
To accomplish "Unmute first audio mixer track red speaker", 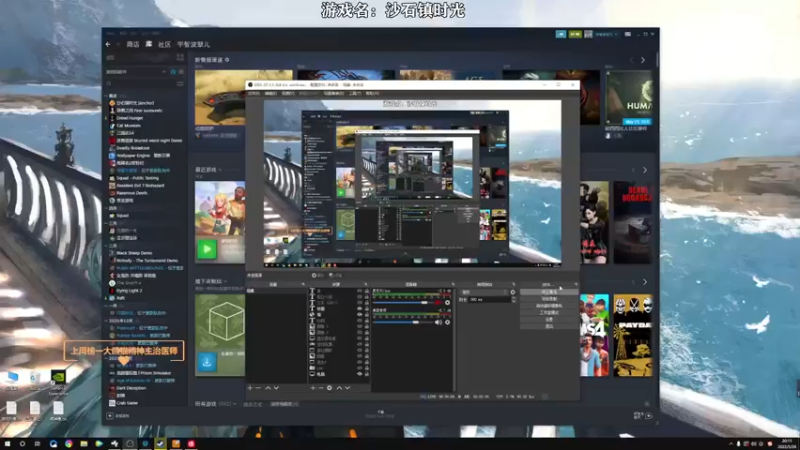I will (x=439, y=303).
